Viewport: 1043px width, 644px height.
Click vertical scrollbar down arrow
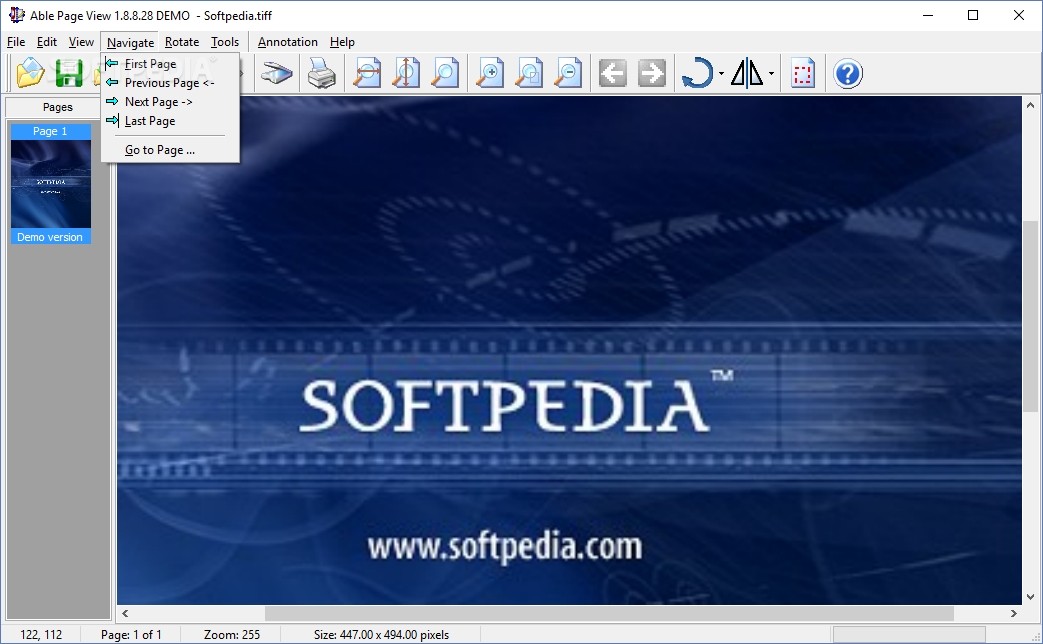coord(1030,597)
